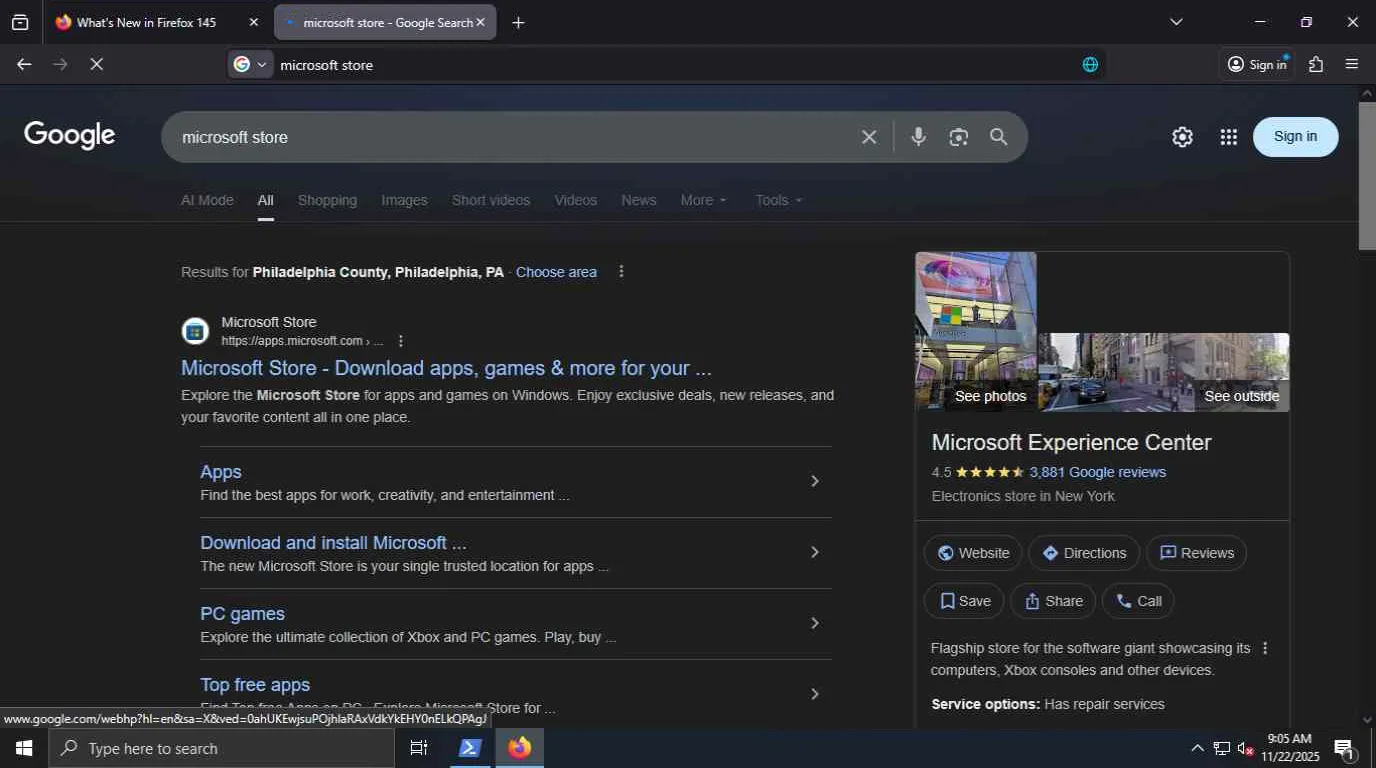List all open tabs dropdown
Screen dimensions: 1376x768
(1176, 22)
